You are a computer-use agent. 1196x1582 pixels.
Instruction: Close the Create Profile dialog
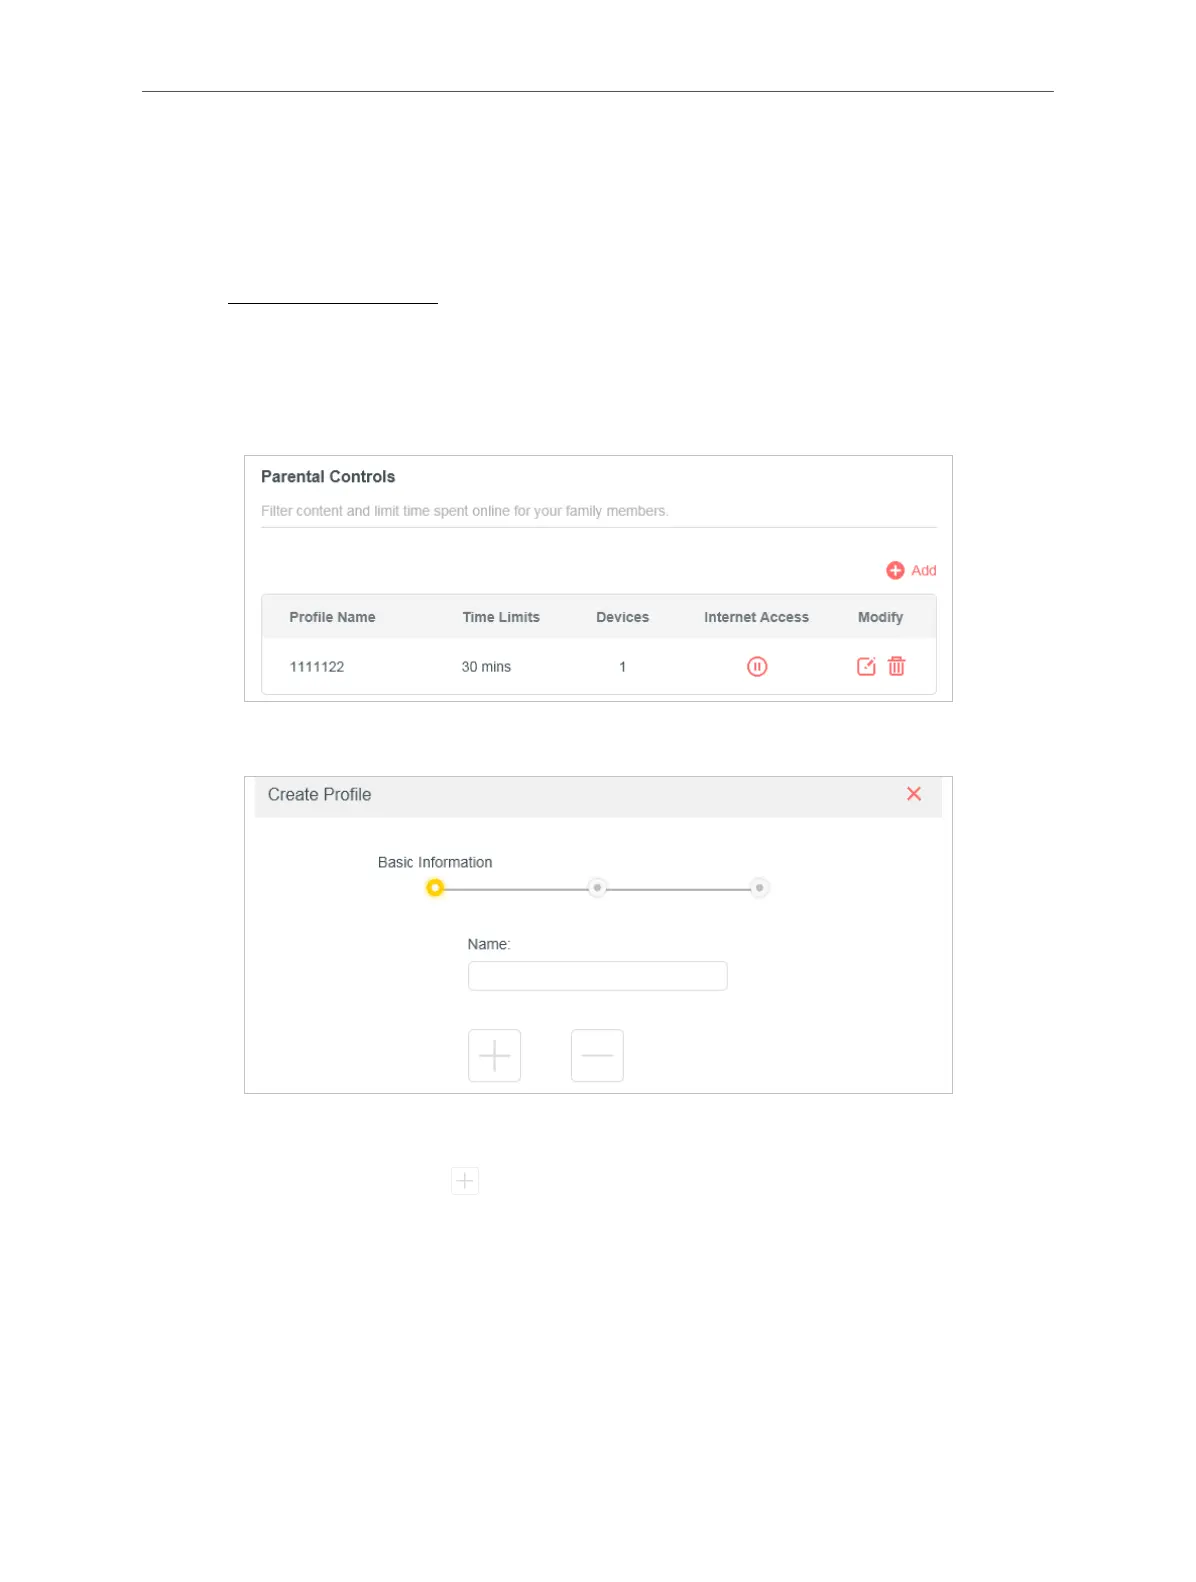coord(914,793)
